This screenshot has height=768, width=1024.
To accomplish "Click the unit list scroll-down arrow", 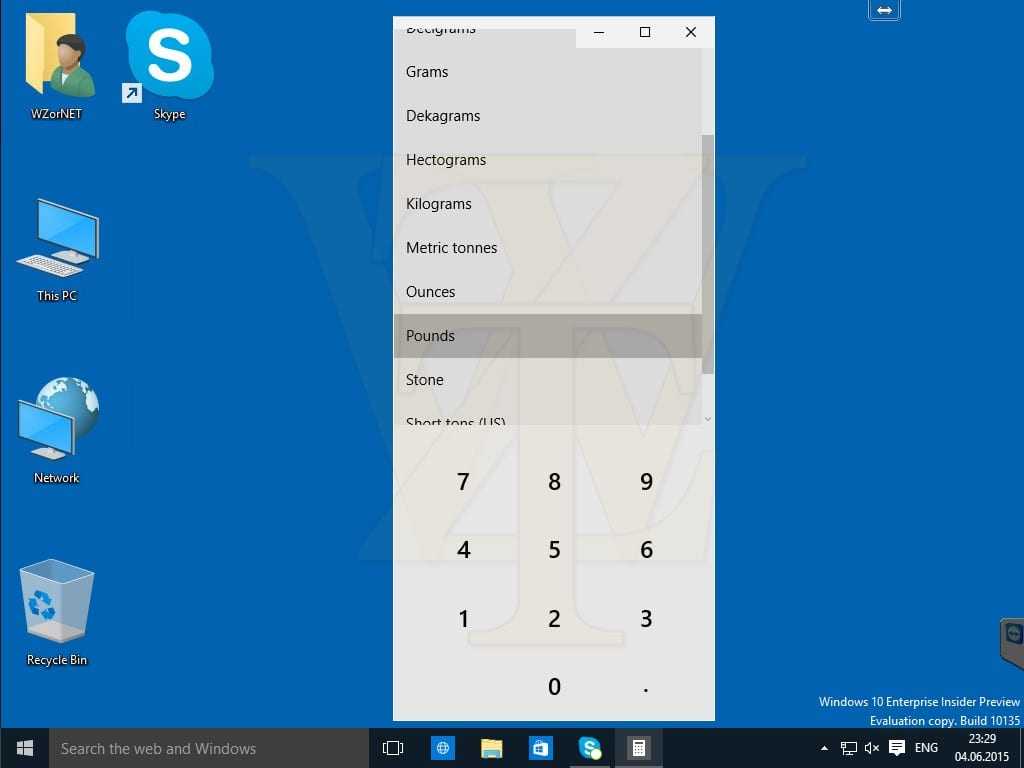I will point(708,419).
